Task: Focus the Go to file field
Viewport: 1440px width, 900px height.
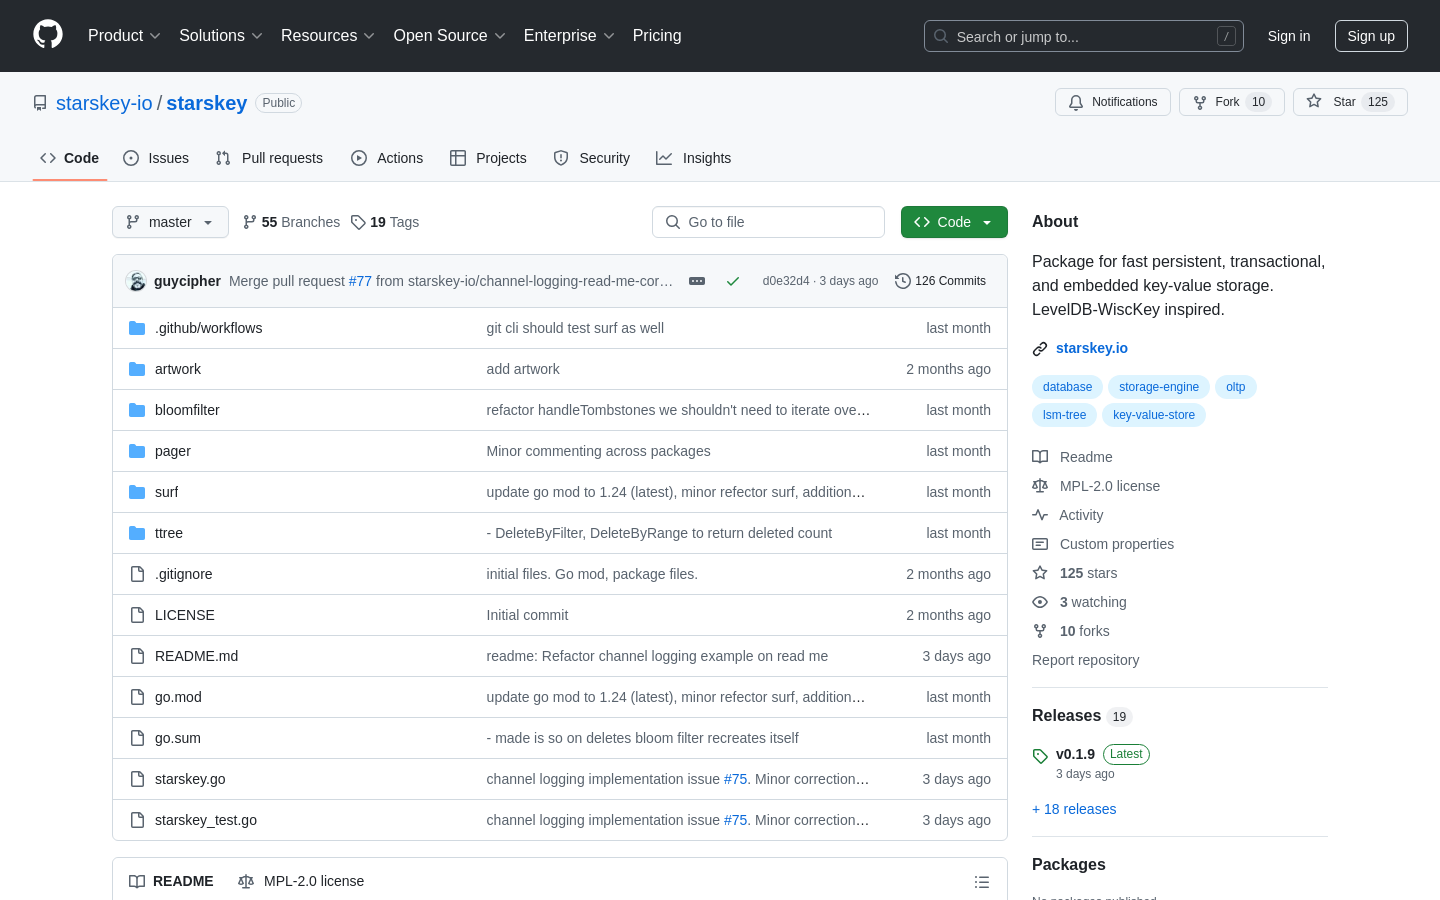Action: click(768, 222)
